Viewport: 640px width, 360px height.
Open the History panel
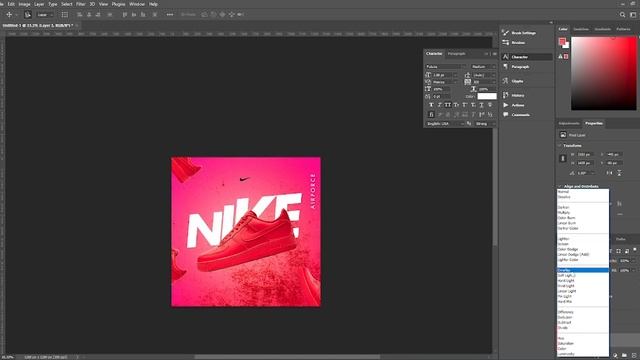[x=527, y=95]
